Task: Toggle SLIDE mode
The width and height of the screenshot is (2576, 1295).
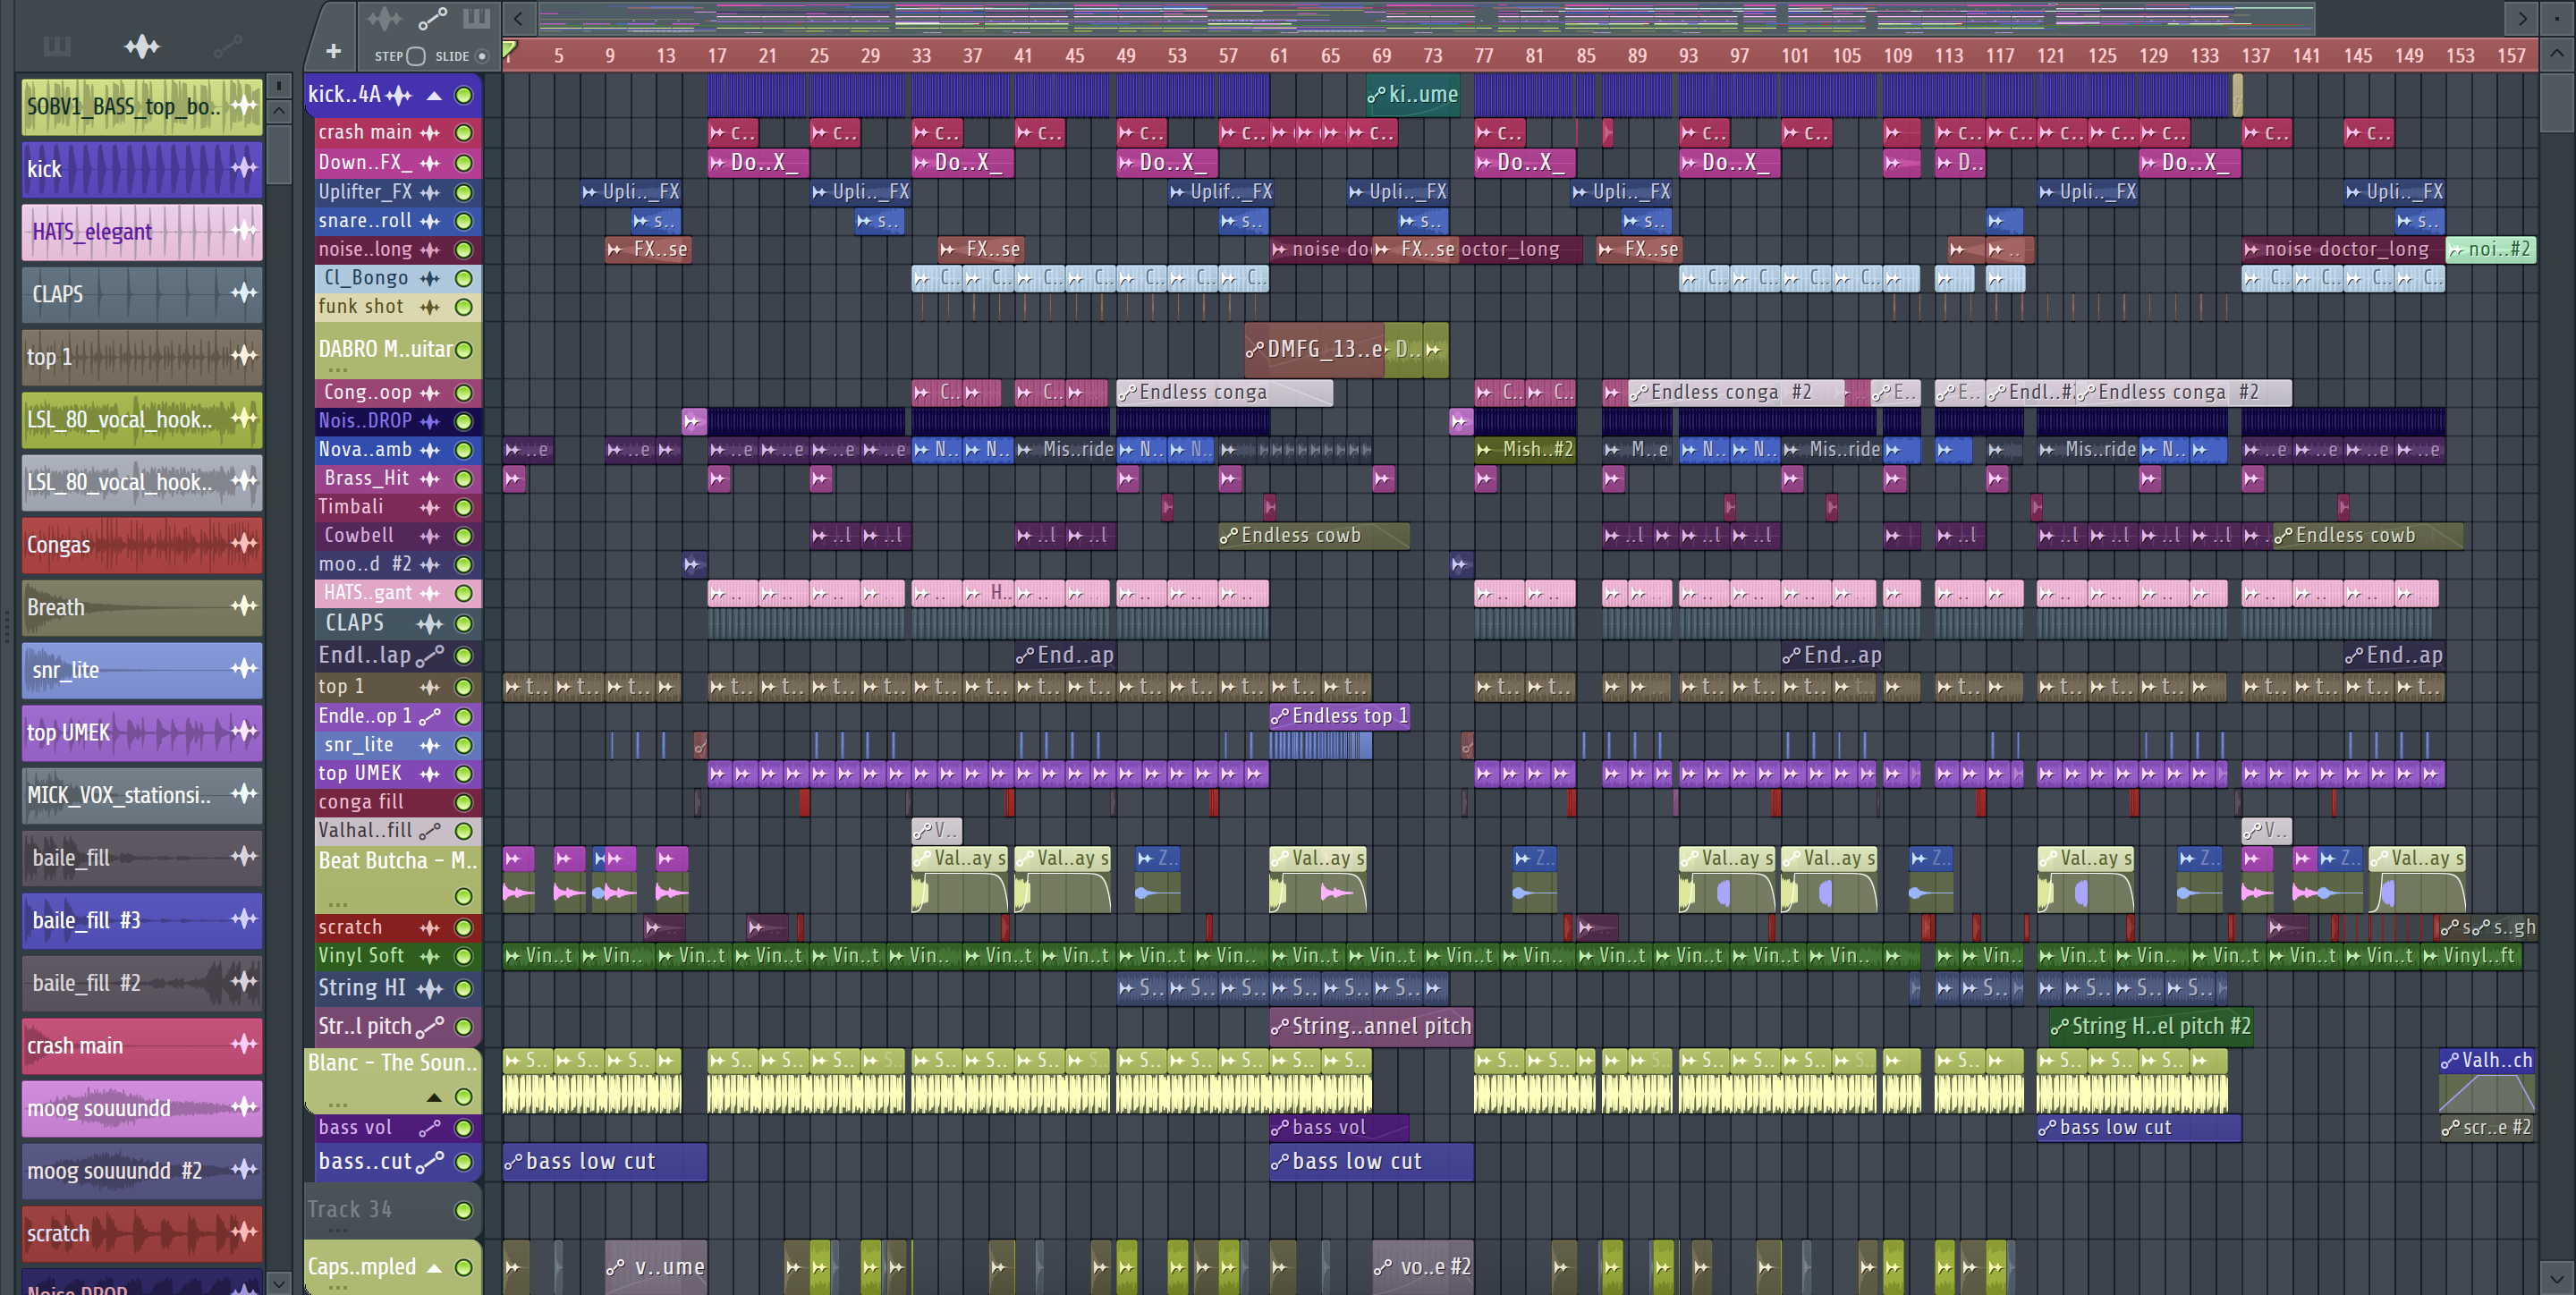Action: click(x=482, y=56)
